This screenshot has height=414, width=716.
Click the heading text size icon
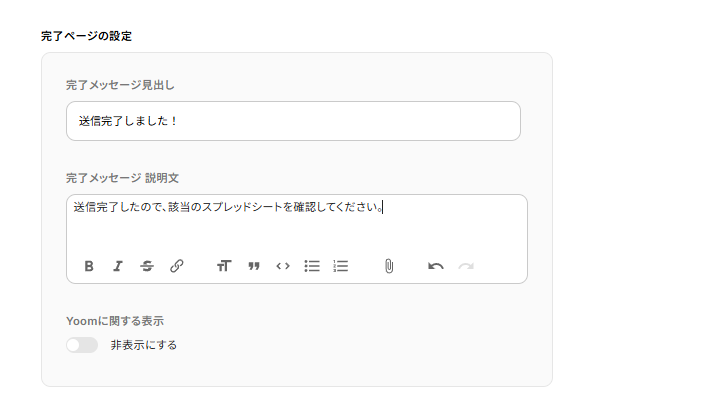click(x=224, y=266)
